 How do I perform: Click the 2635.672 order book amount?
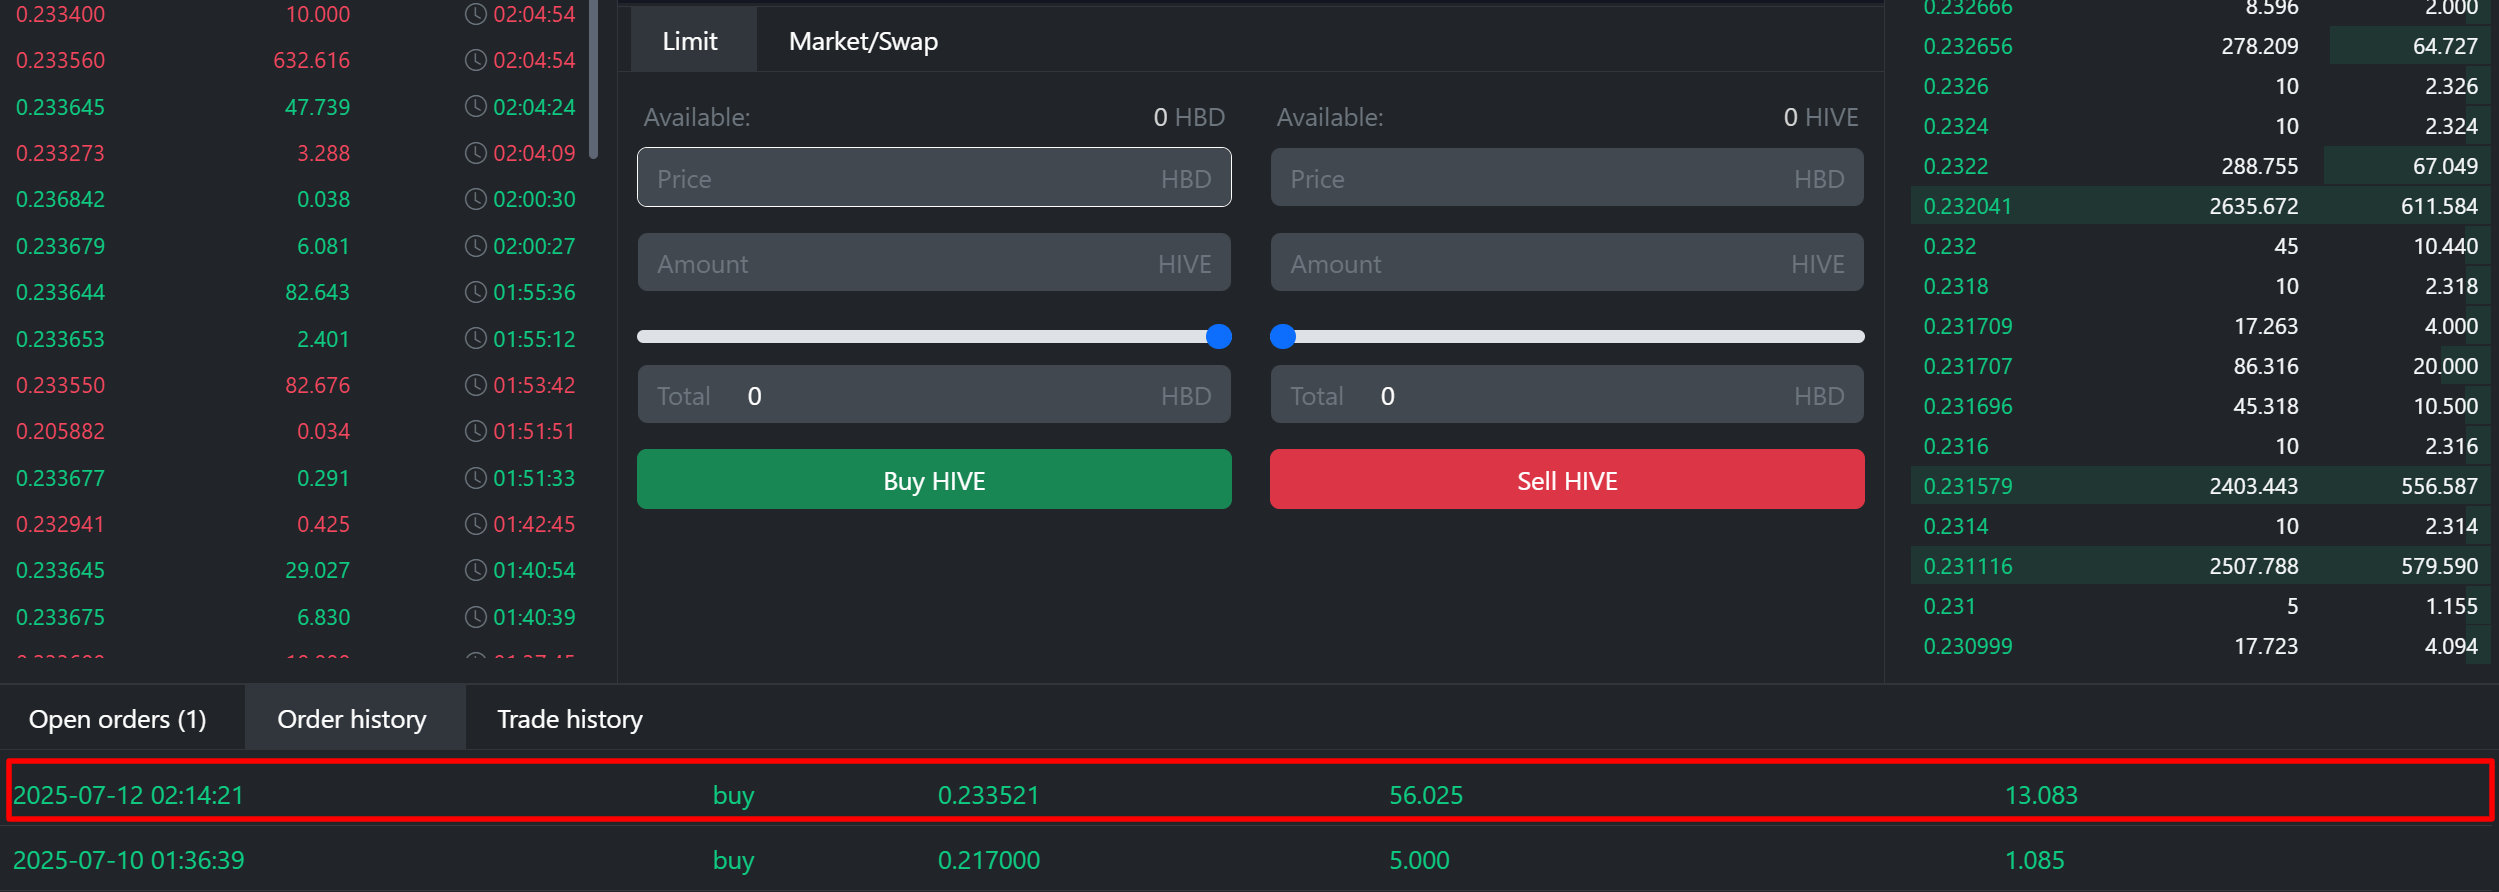(x=2253, y=206)
